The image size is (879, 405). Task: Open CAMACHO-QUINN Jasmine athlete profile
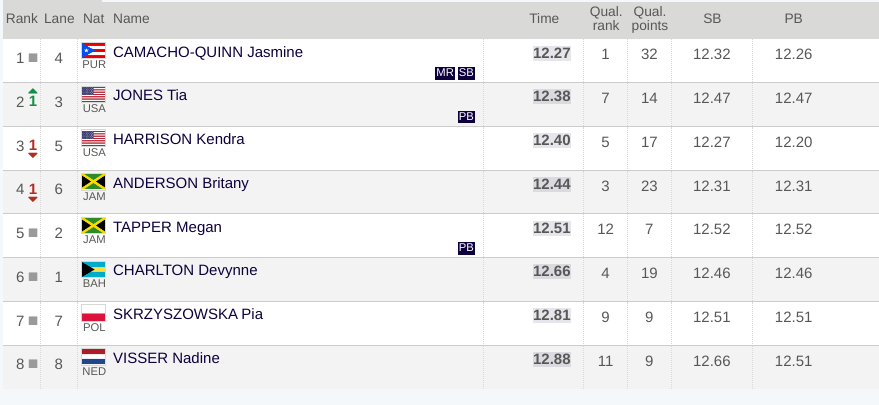[x=207, y=52]
